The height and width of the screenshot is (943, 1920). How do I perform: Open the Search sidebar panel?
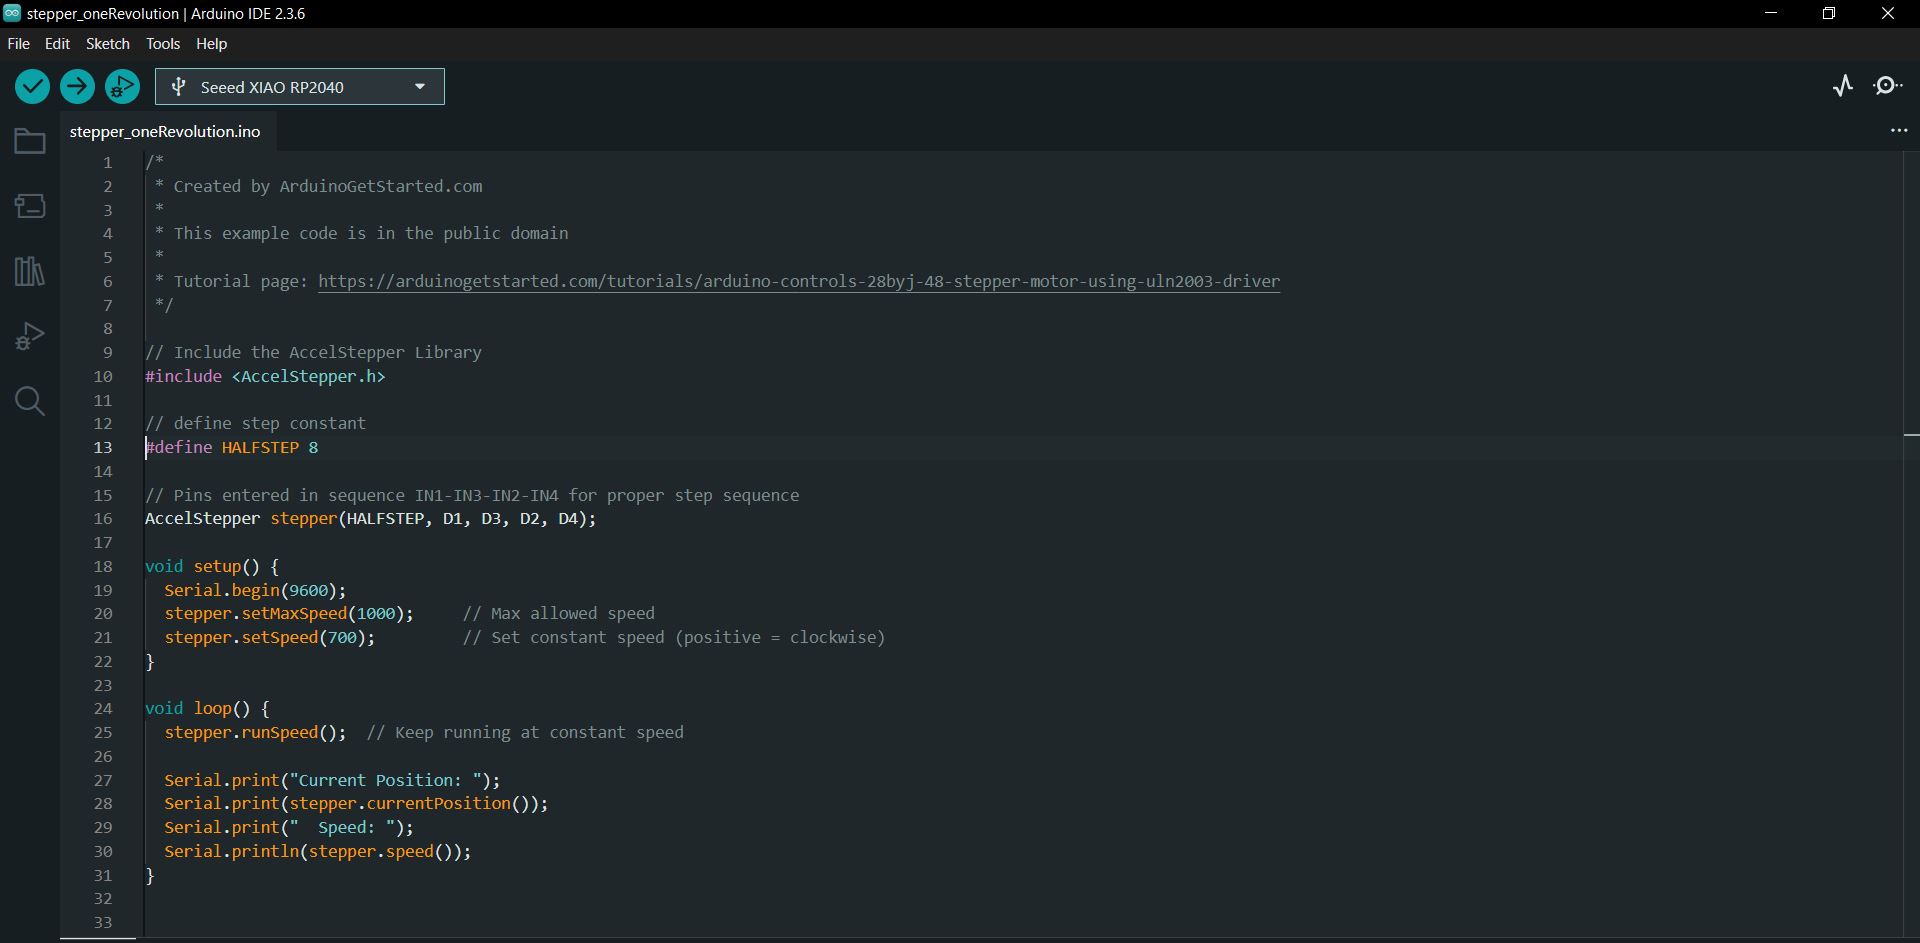30,401
